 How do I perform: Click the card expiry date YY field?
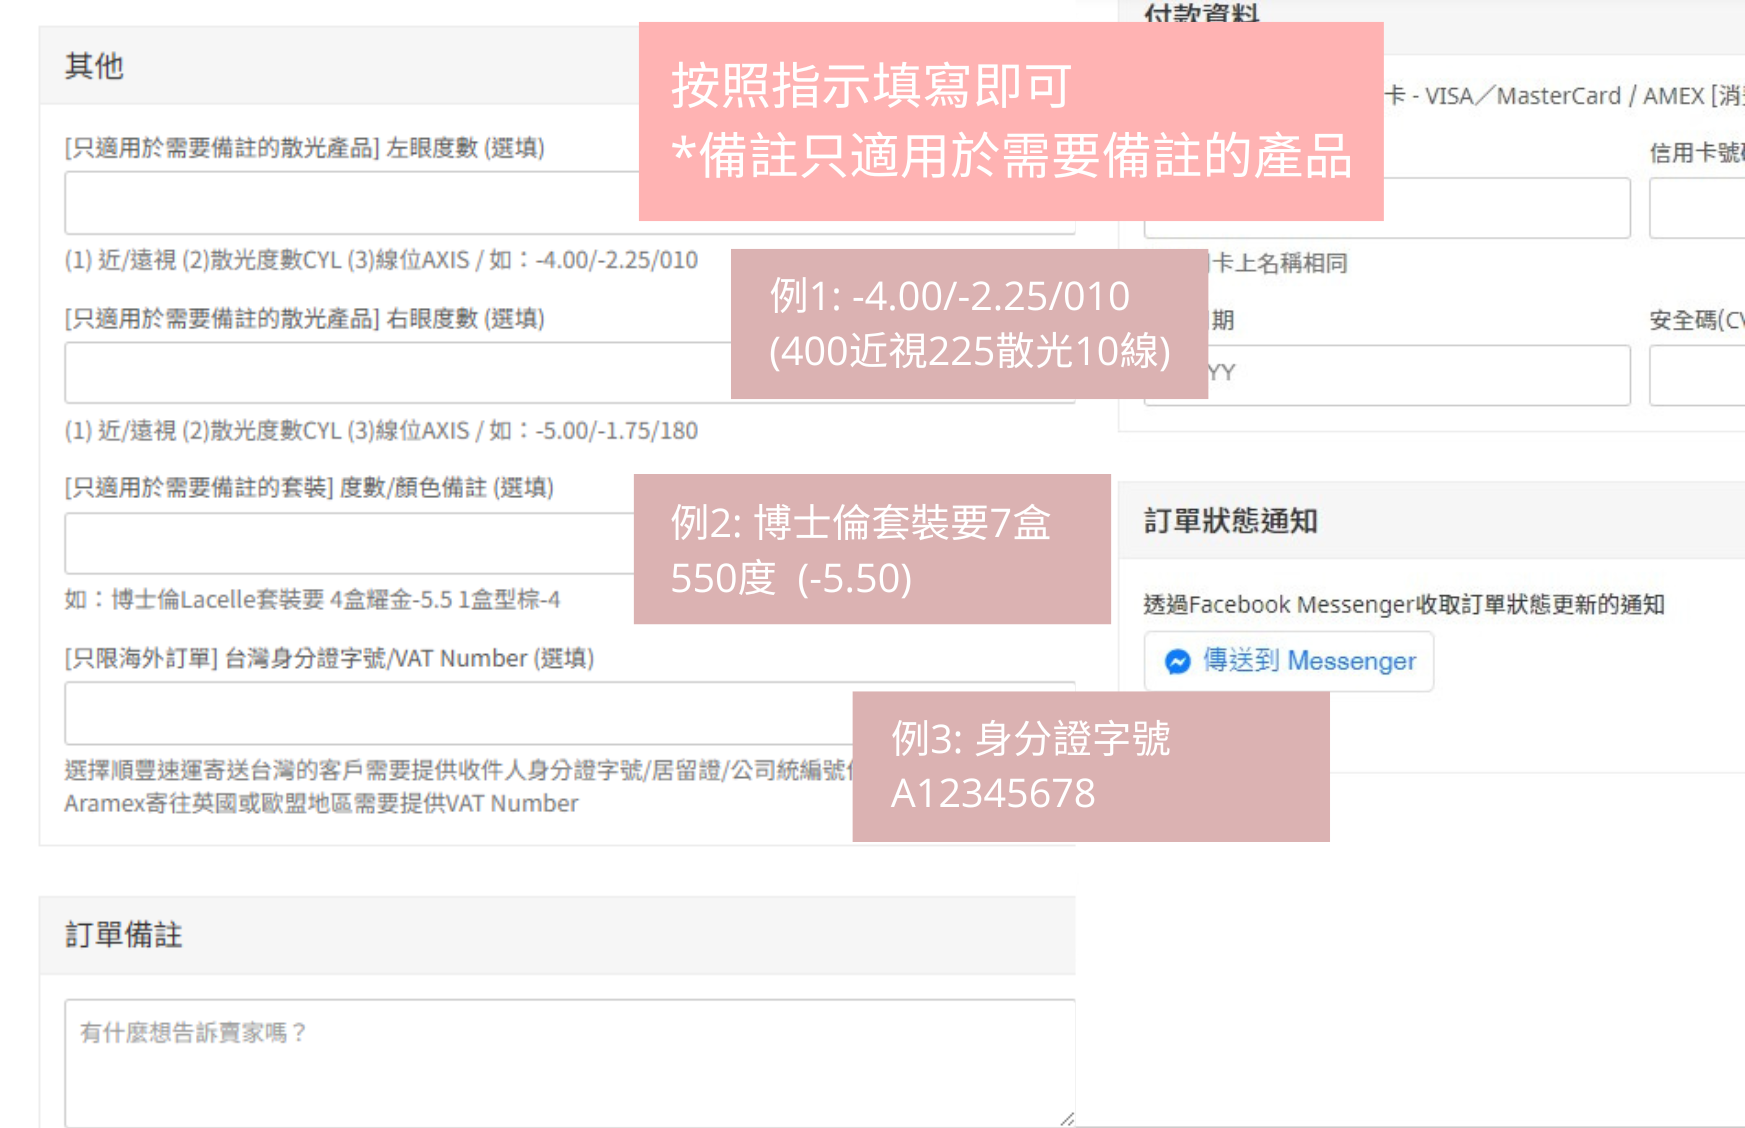[1418, 375]
